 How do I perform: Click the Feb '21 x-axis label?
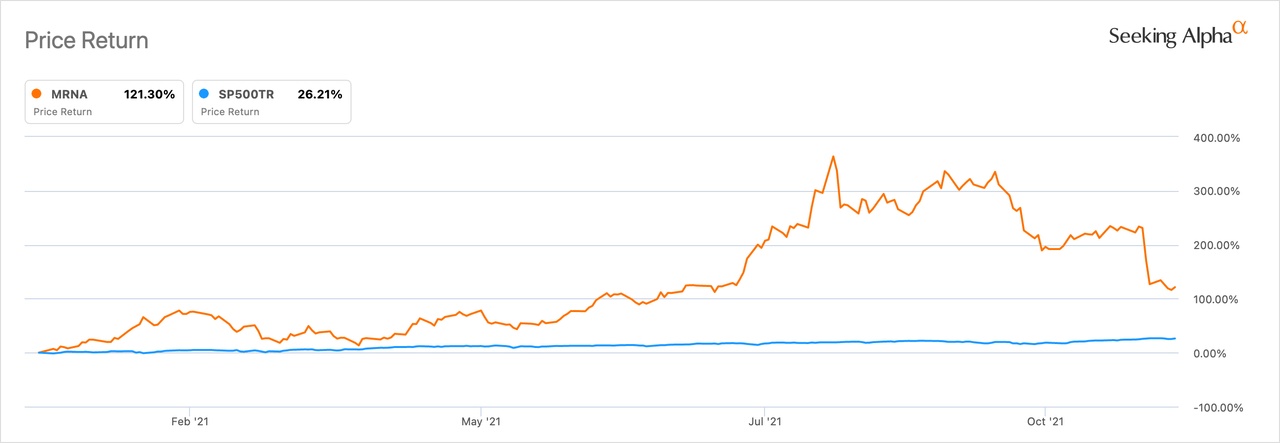tap(189, 423)
